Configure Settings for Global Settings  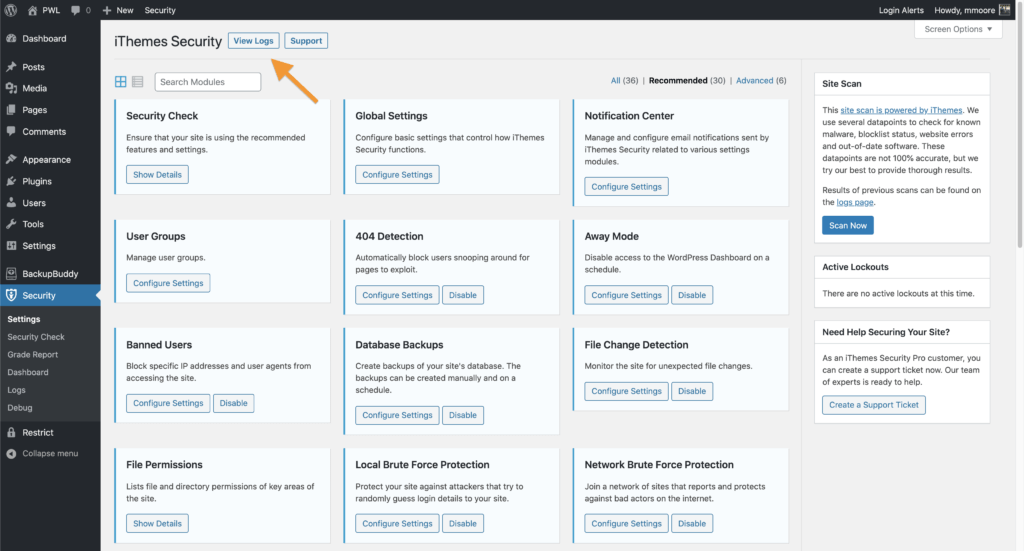(x=397, y=174)
